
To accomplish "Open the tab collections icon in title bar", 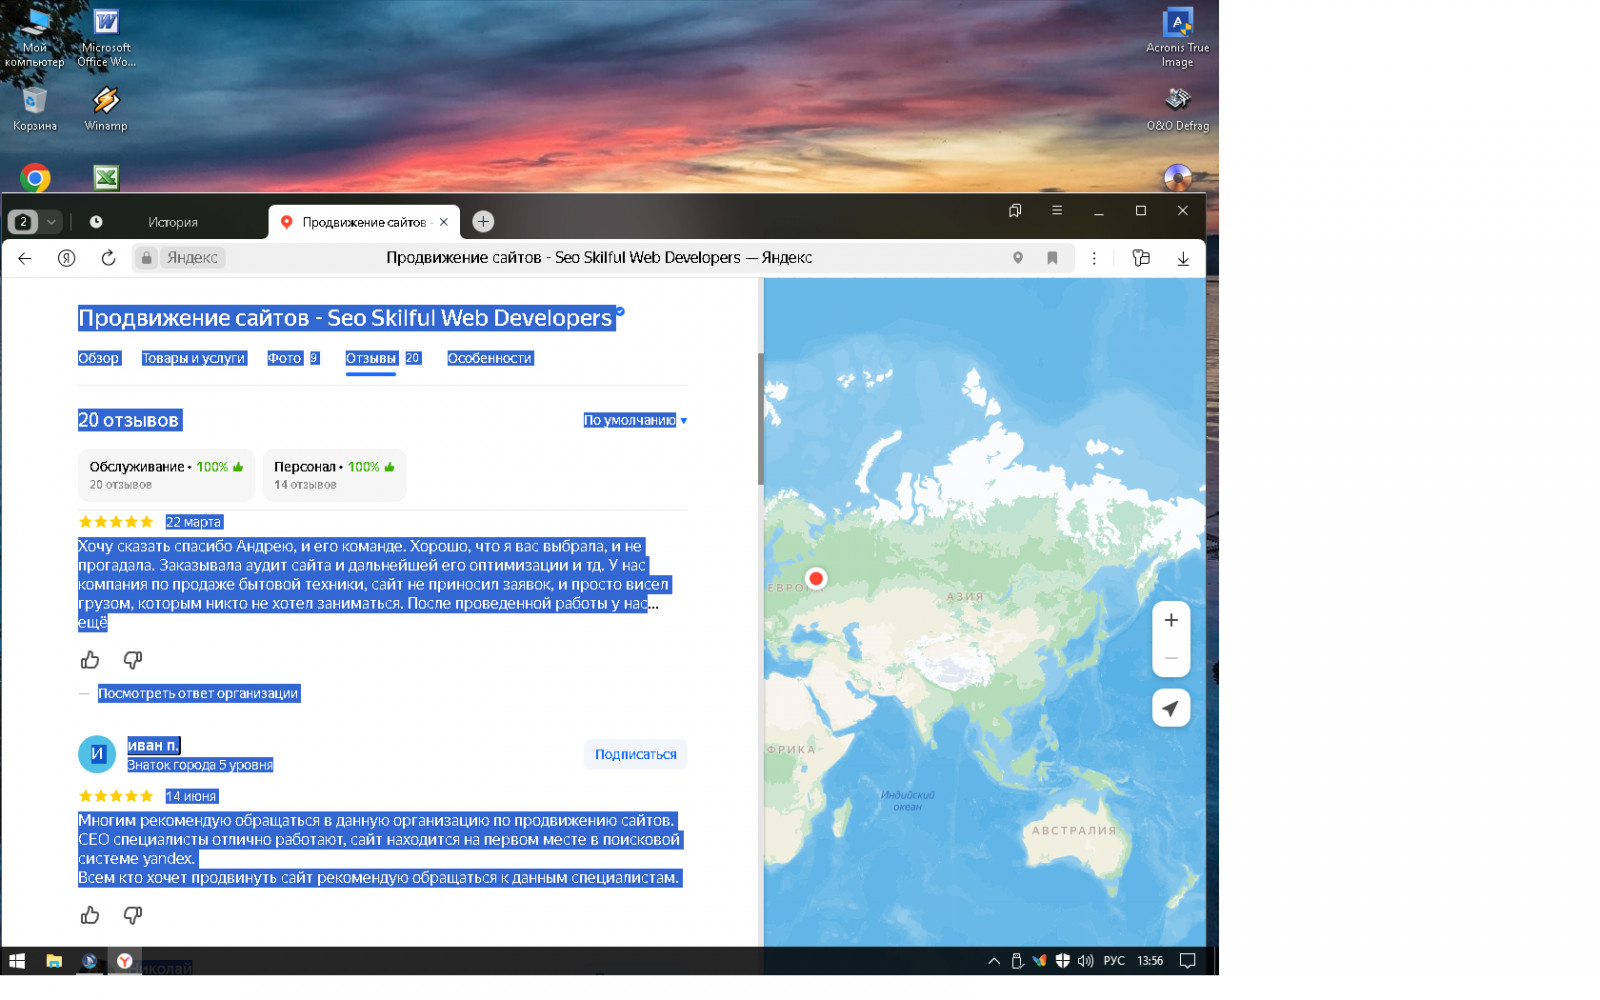I will [1015, 210].
